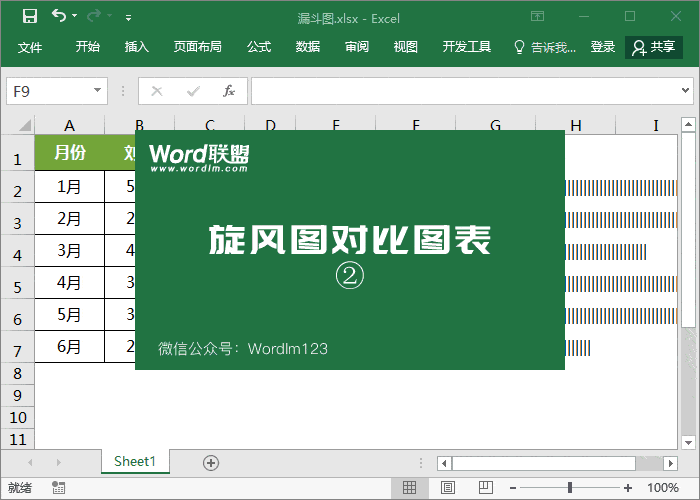Open the 数据 ribbon tab

point(308,47)
